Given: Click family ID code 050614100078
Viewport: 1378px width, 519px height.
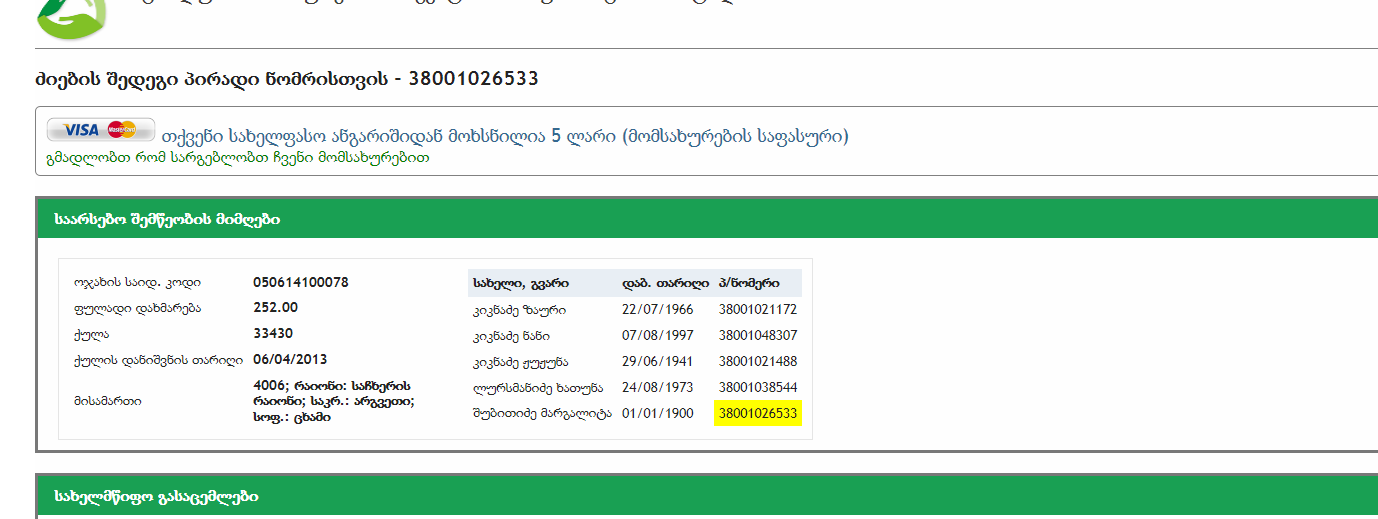Looking at the screenshot, I should click(x=301, y=283).
